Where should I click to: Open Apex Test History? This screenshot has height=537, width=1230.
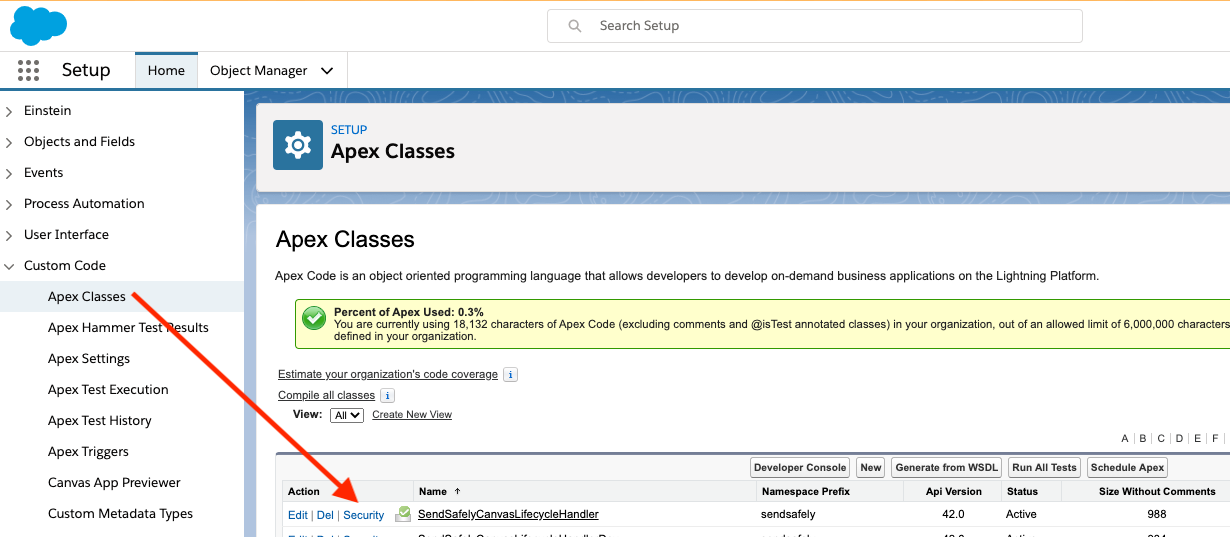tap(100, 420)
